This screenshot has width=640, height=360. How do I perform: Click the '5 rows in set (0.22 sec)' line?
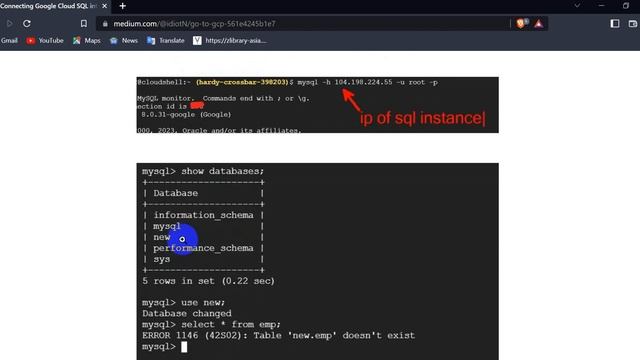tap(209, 281)
